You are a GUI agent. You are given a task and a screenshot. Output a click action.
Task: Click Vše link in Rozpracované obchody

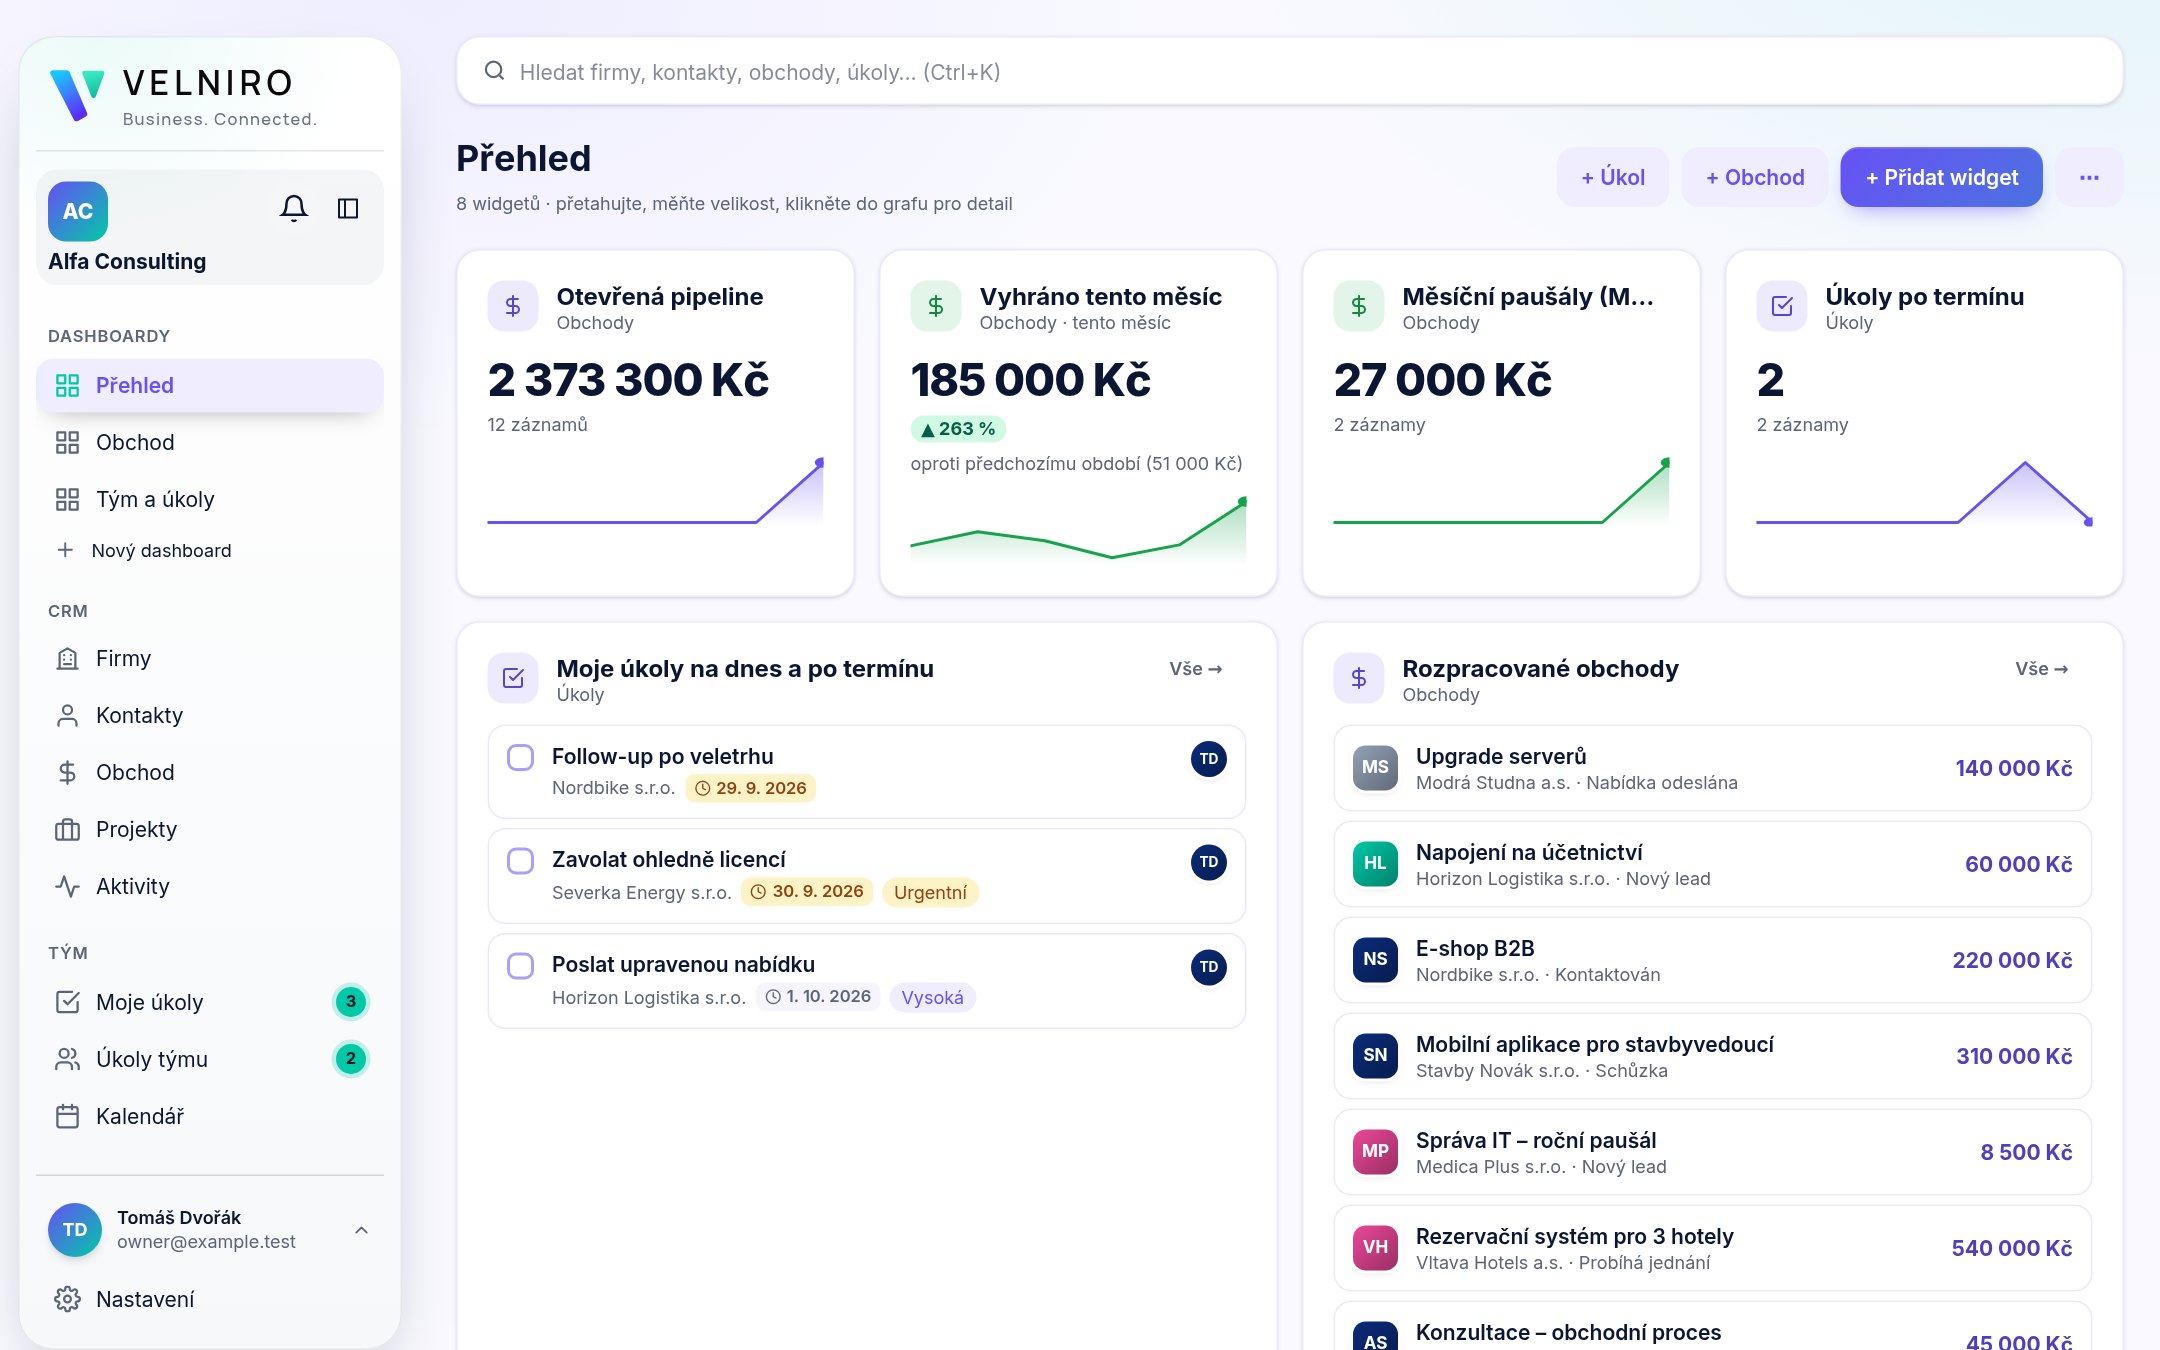(2041, 668)
